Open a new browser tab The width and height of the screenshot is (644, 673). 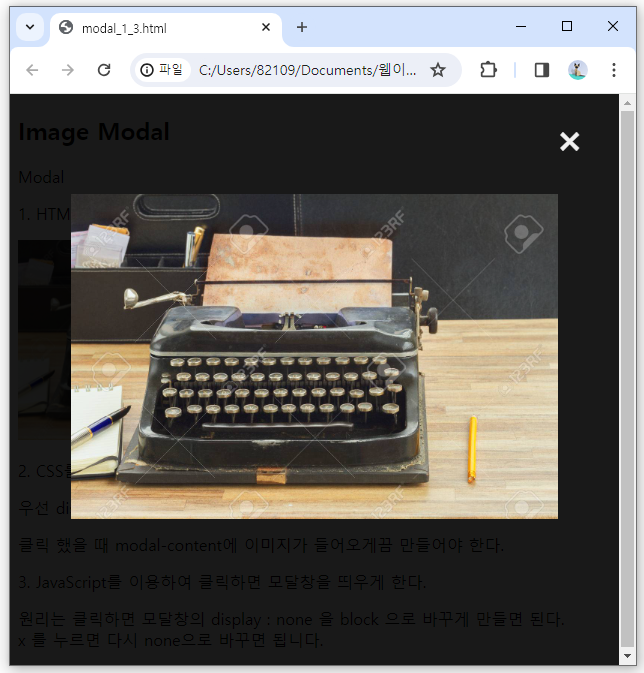tap(302, 27)
